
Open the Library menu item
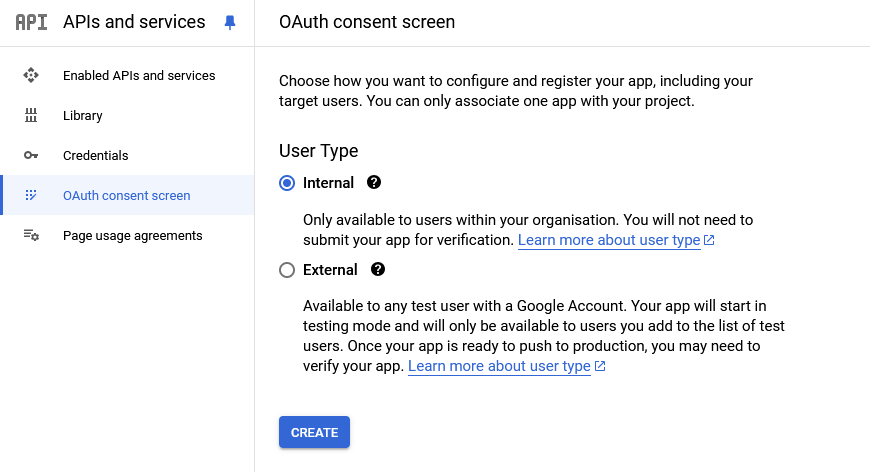click(83, 116)
